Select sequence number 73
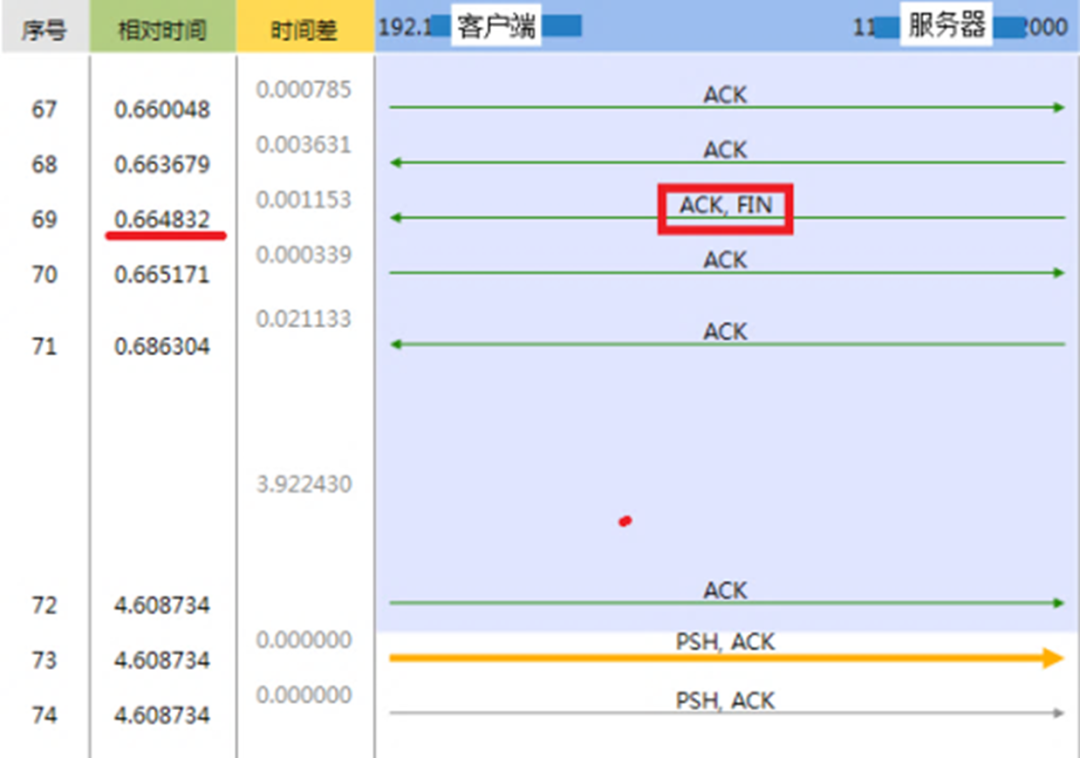The width and height of the screenshot is (1080, 758). 44,660
